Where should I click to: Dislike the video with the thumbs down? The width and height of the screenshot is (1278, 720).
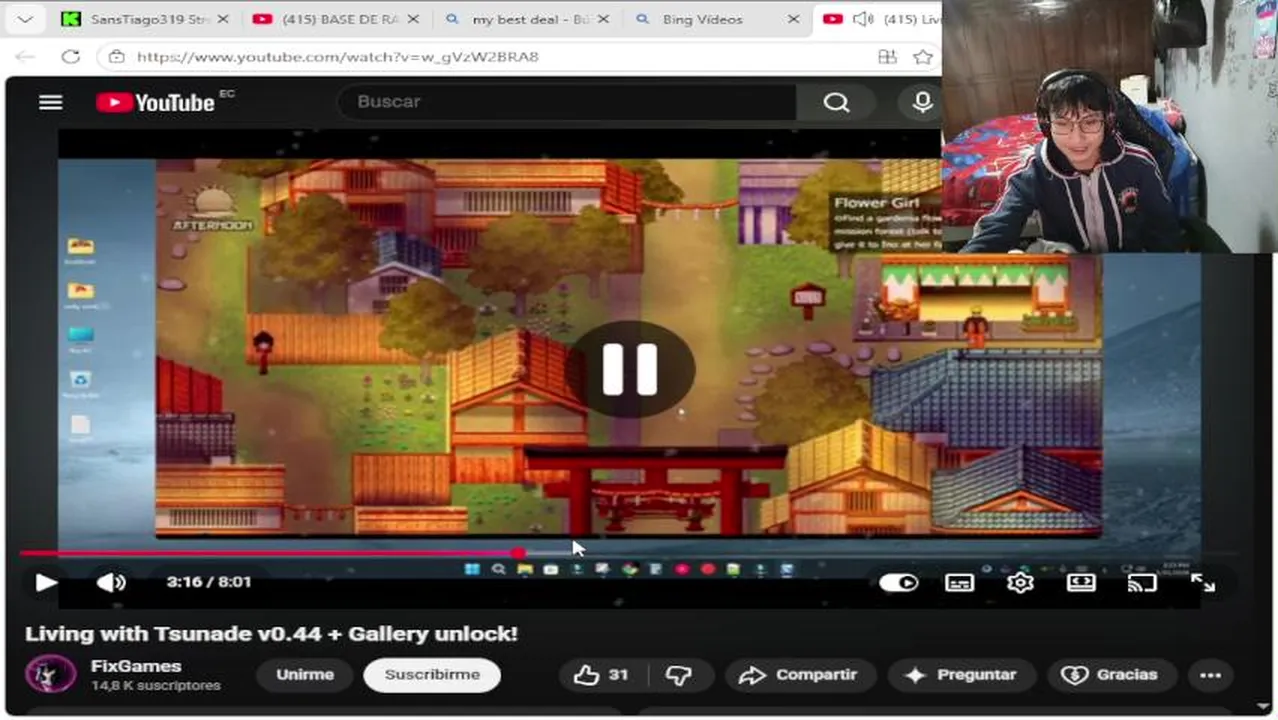(678, 675)
